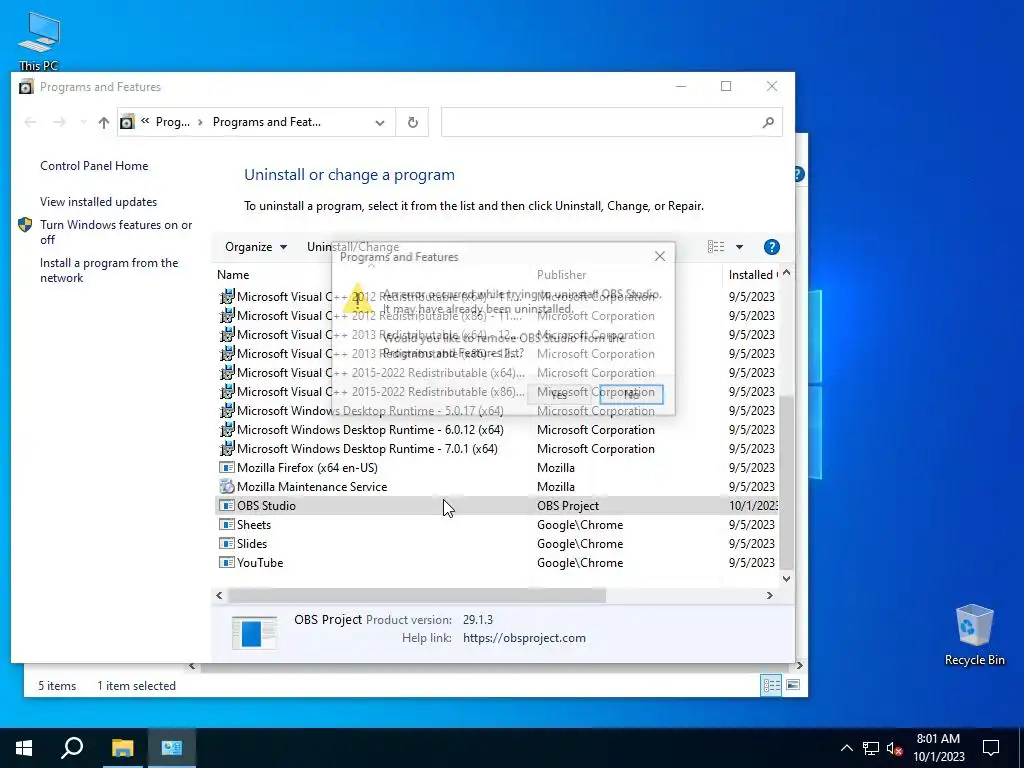Click Programs and Features title bar icon

point(26,87)
